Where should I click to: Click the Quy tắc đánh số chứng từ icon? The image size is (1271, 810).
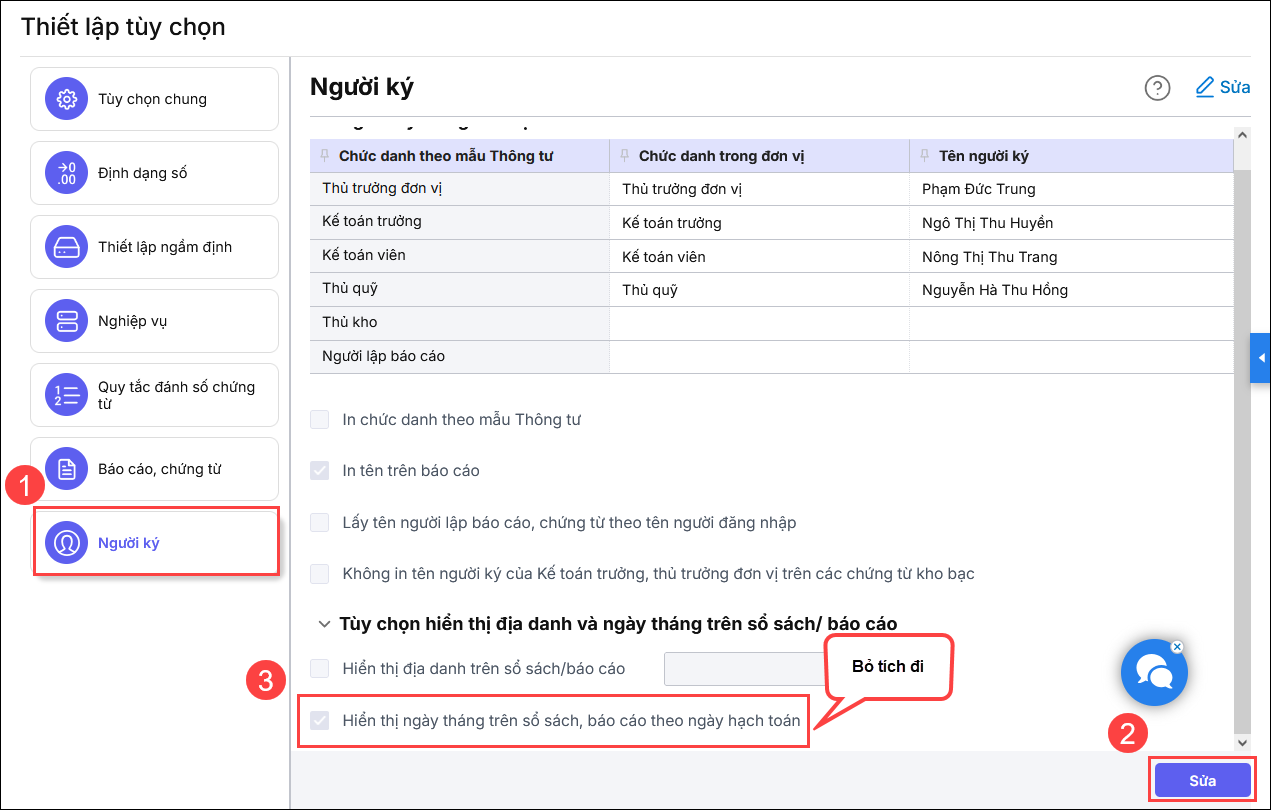tap(67, 395)
